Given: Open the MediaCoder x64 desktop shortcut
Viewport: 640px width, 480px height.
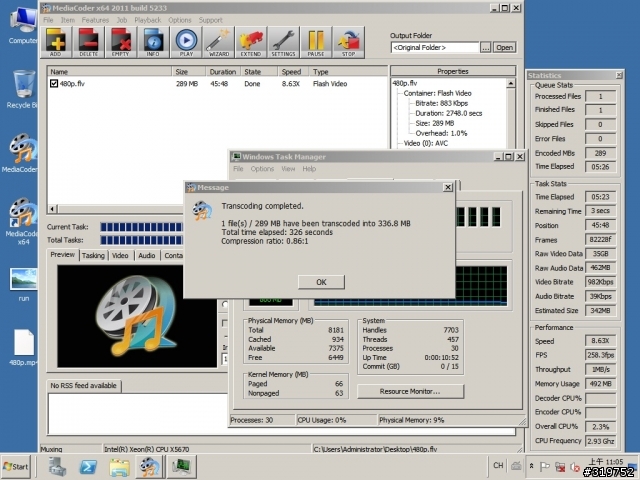Looking at the screenshot, I should pos(22,221).
